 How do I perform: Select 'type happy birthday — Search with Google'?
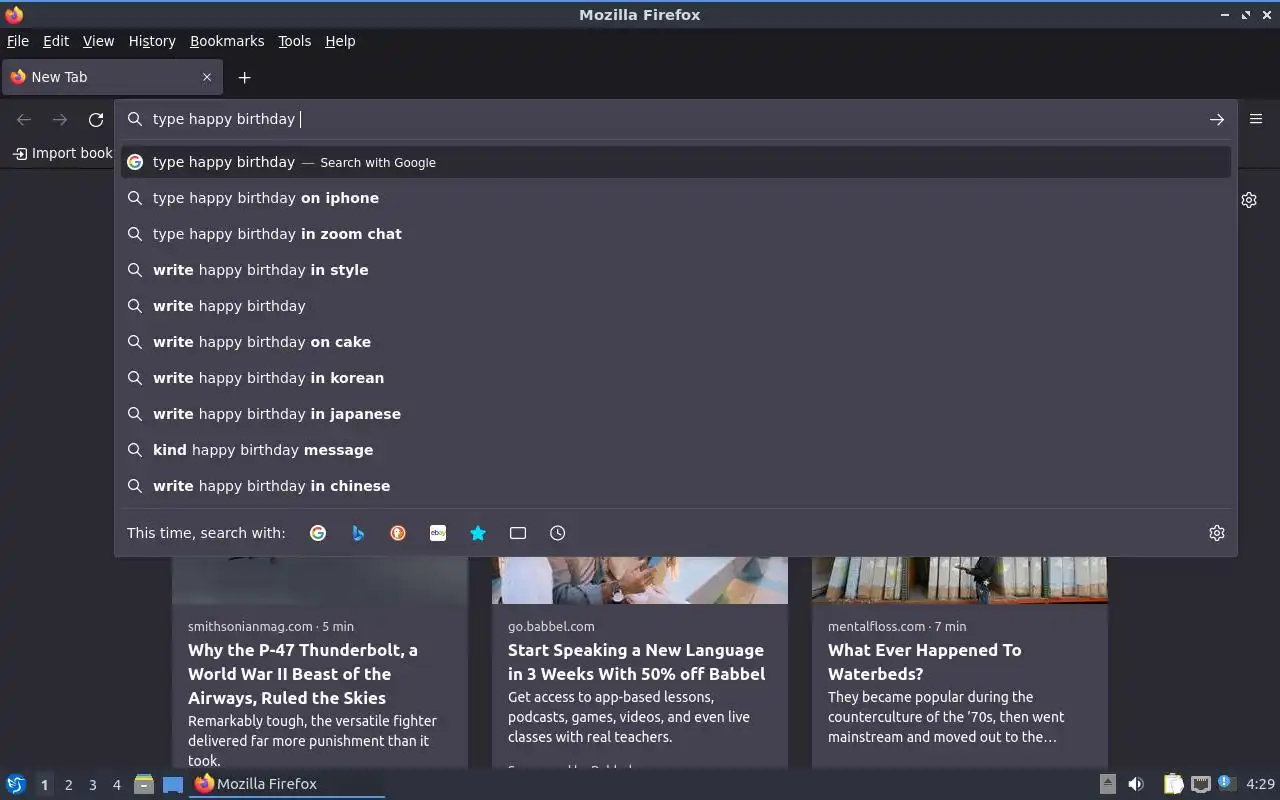(x=676, y=162)
